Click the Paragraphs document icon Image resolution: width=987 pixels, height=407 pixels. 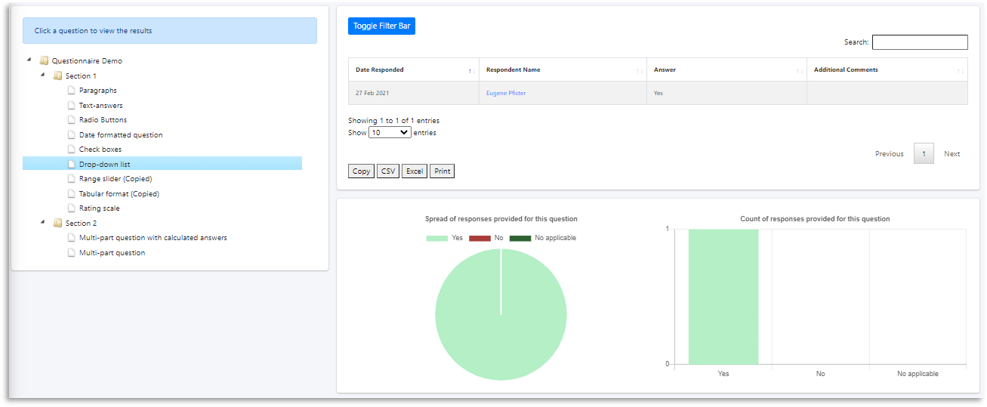pyautogui.click(x=71, y=91)
